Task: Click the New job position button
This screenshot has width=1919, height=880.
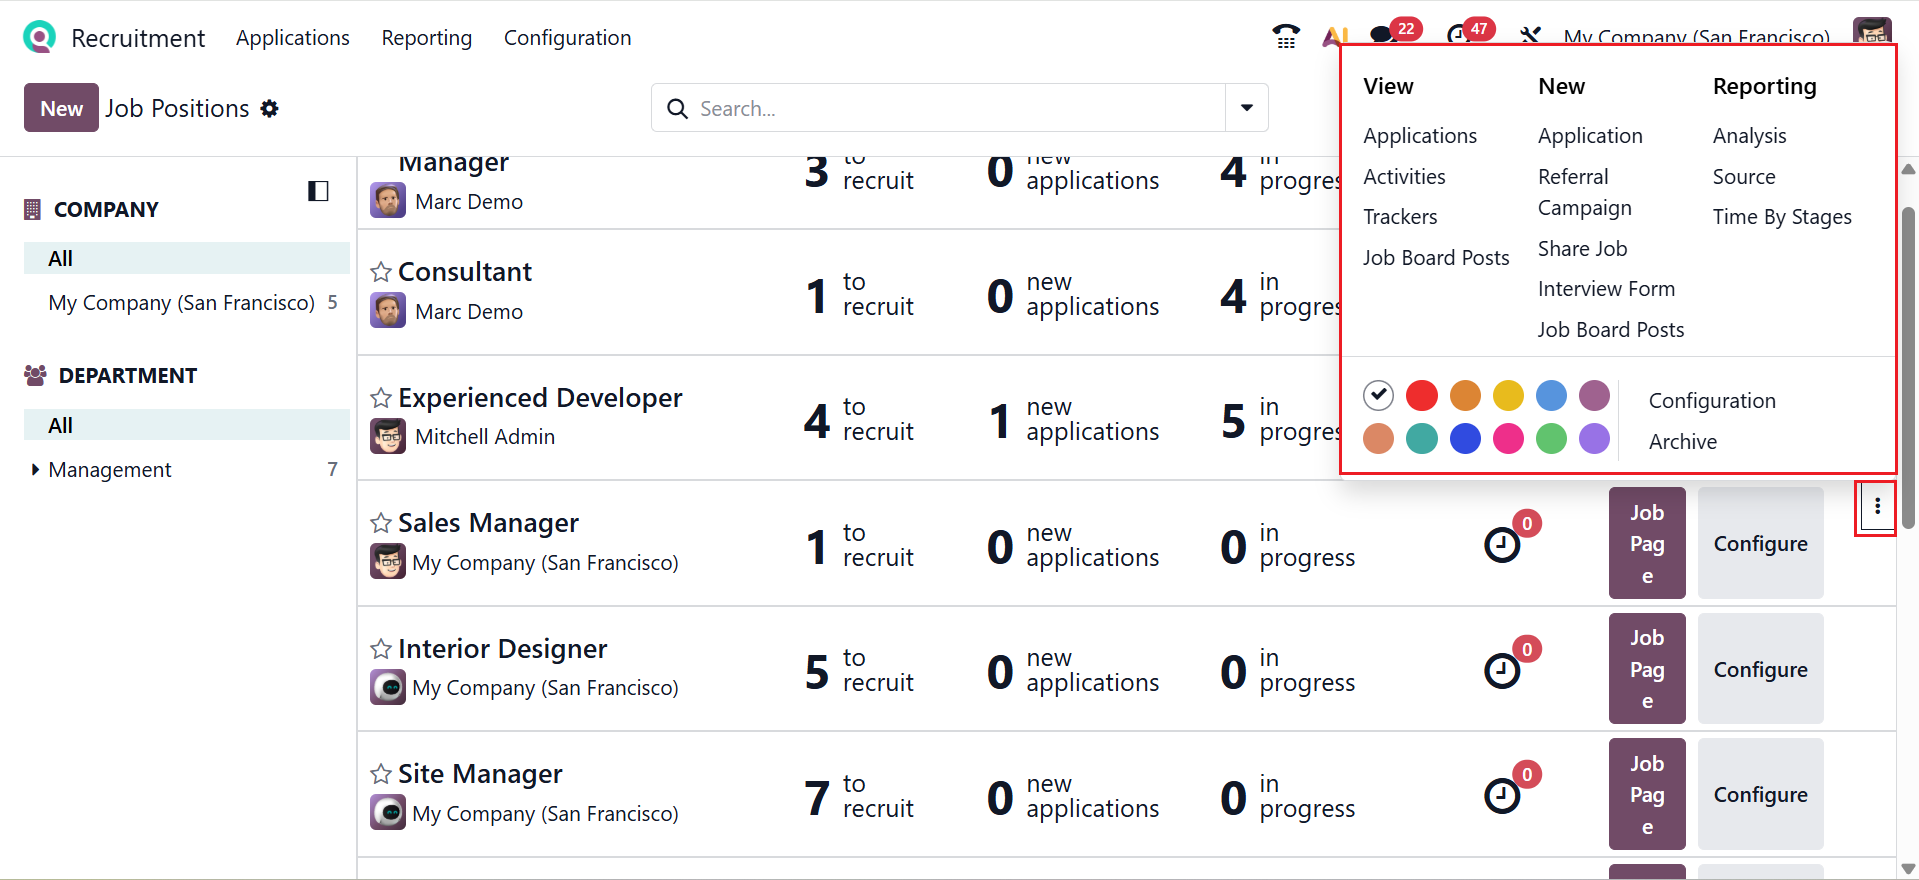Action: tap(61, 108)
